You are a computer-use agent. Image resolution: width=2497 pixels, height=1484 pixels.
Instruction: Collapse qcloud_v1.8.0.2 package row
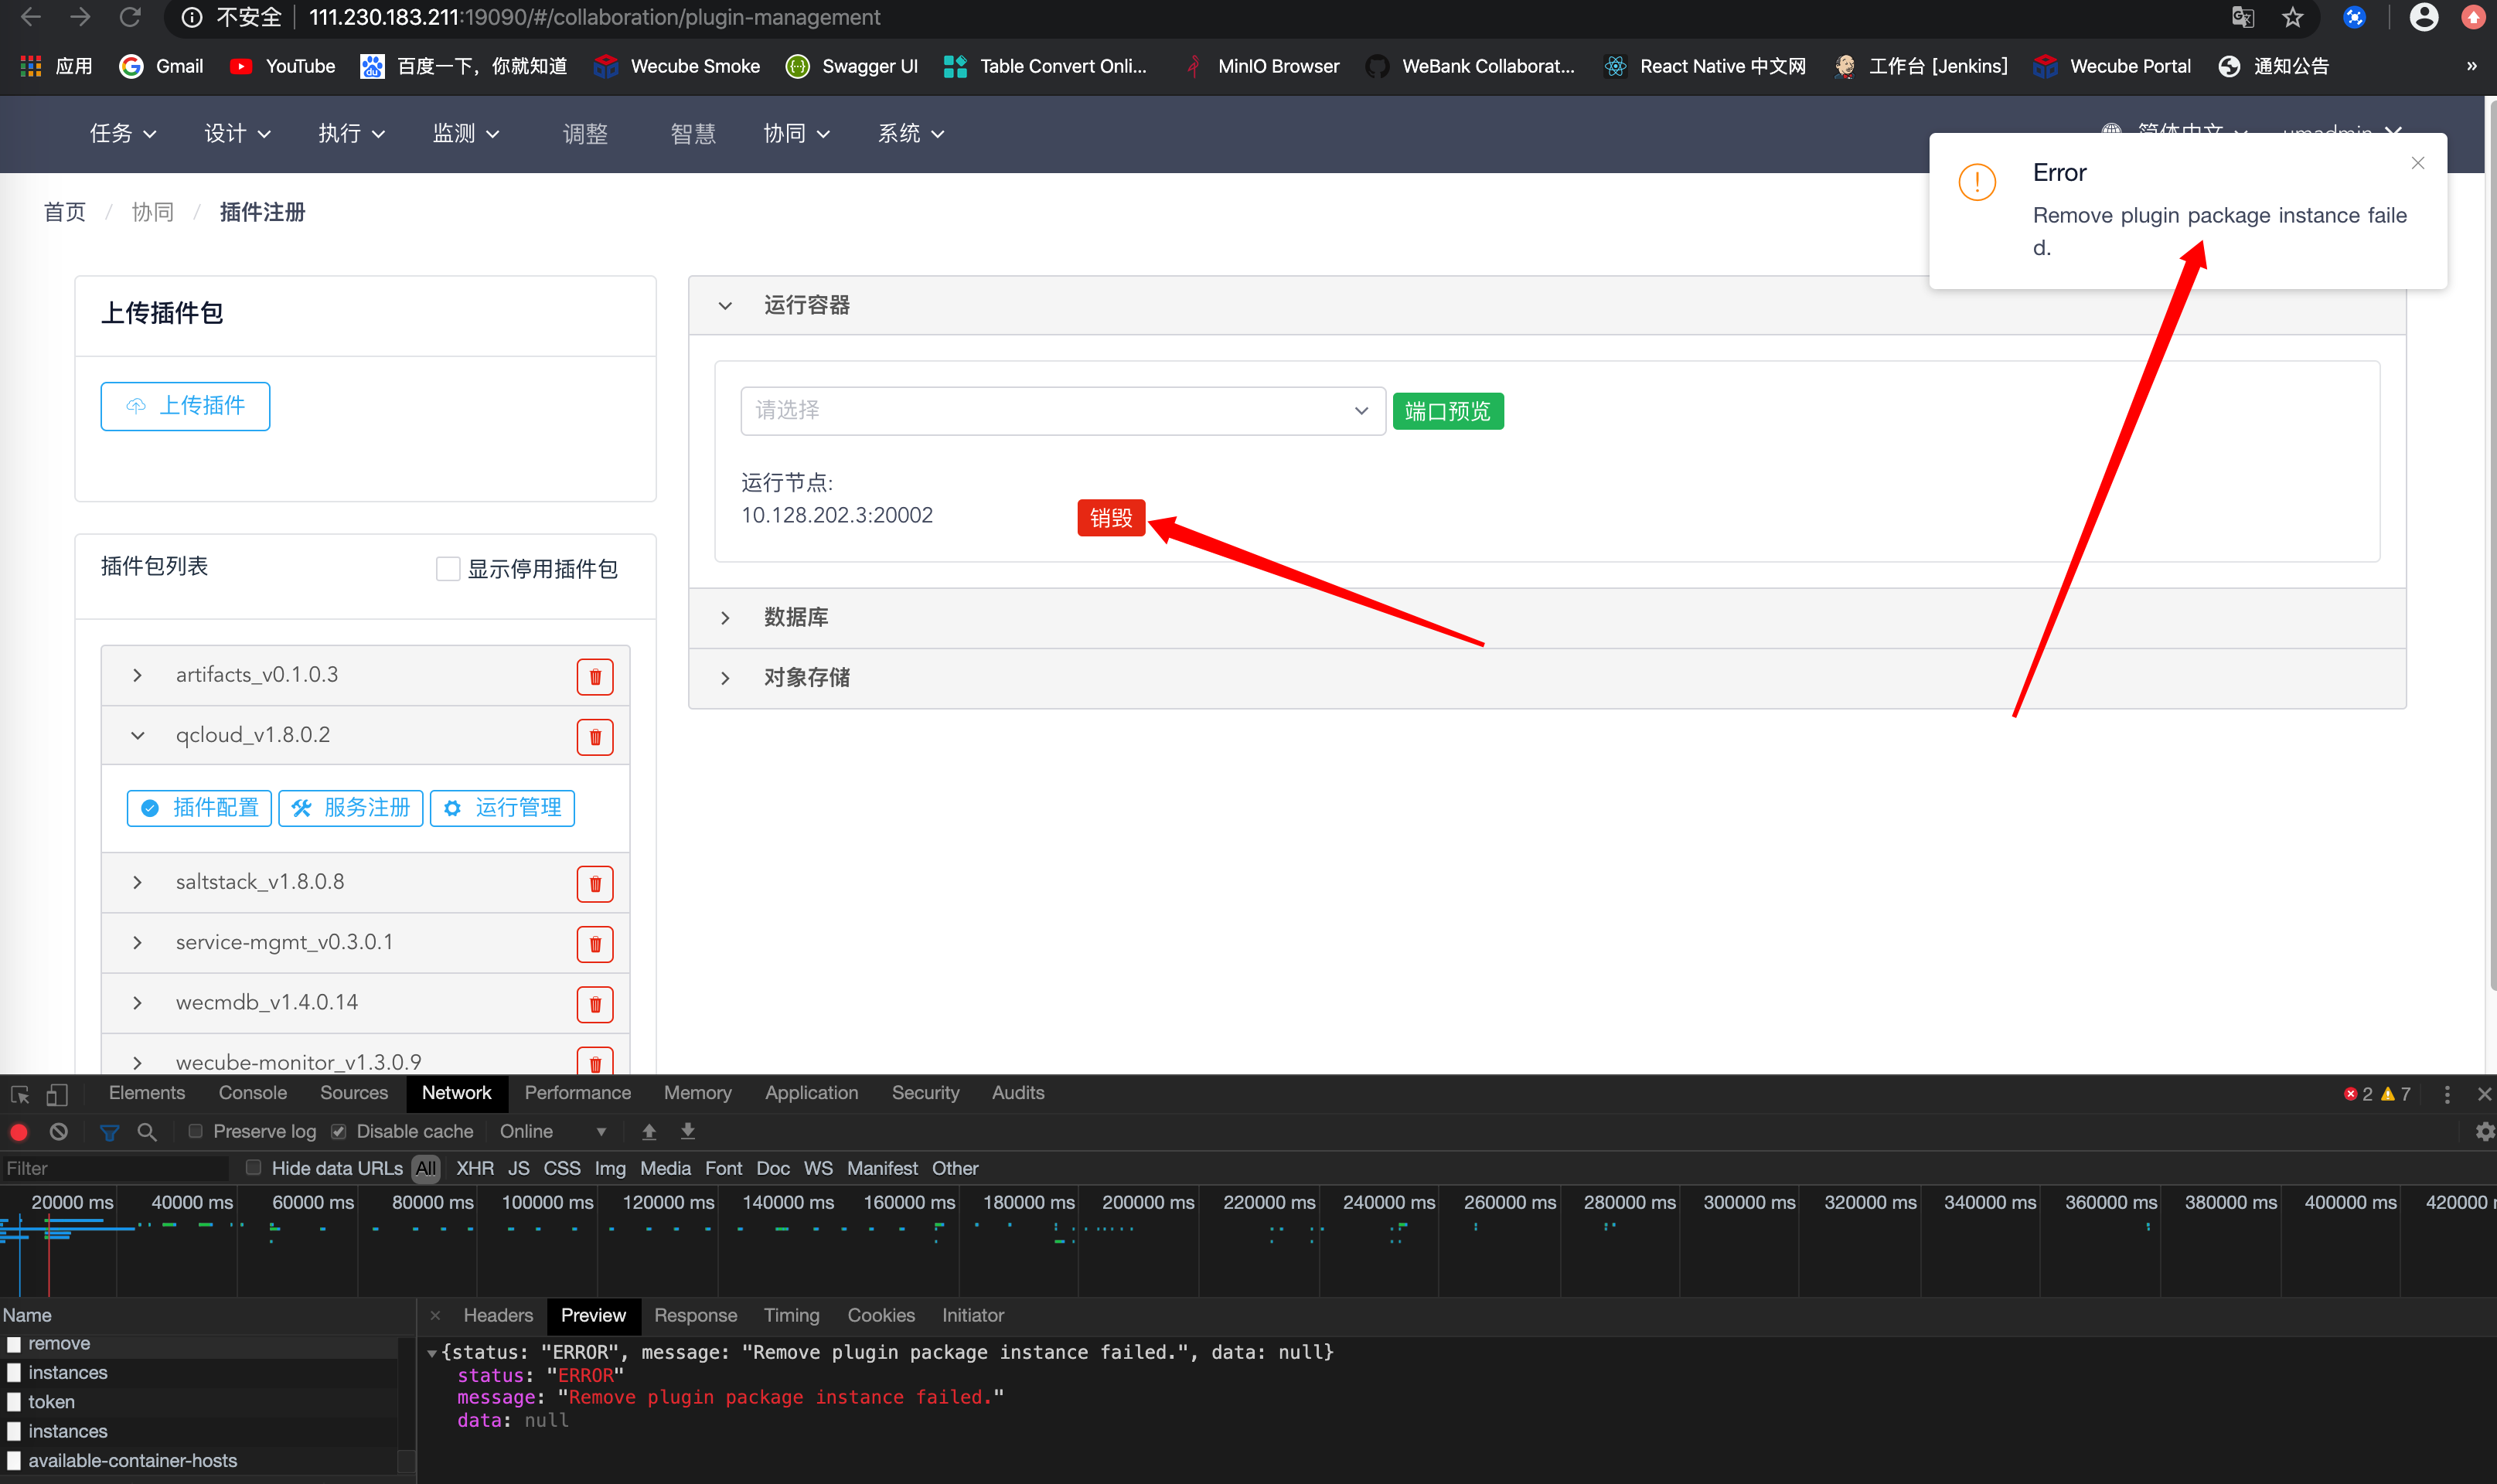pos(137,735)
